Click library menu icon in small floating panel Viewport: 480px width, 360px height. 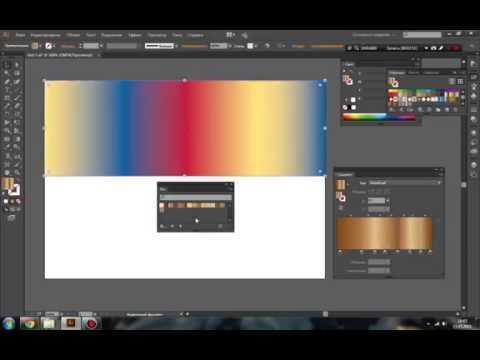coord(162,226)
